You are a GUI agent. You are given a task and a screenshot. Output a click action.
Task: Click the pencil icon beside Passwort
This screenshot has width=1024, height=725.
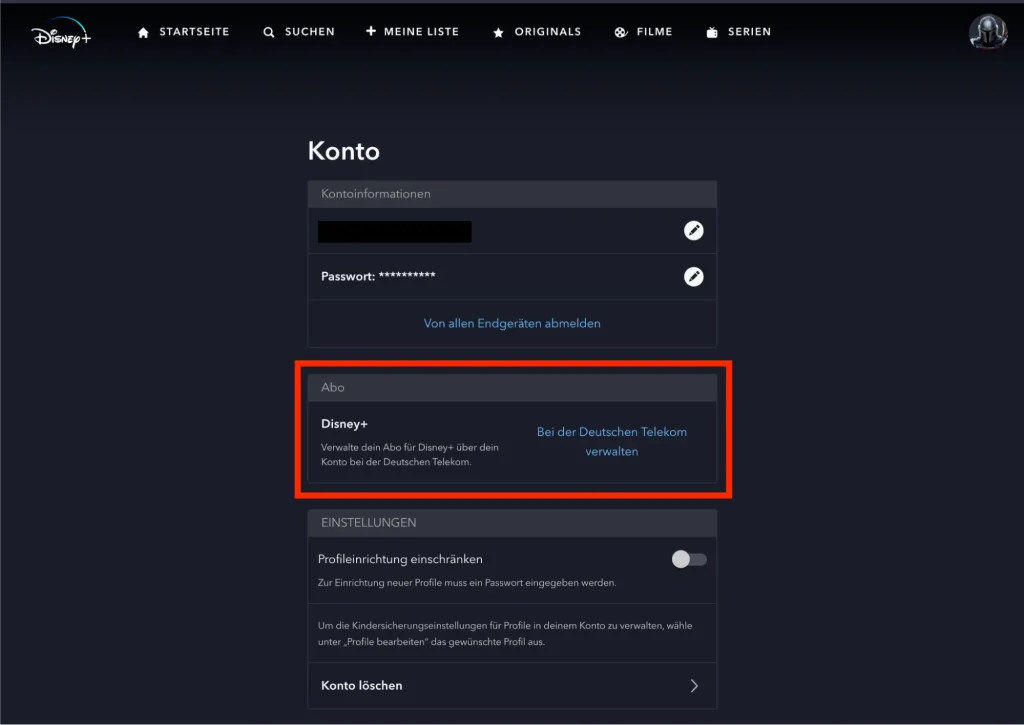[693, 277]
